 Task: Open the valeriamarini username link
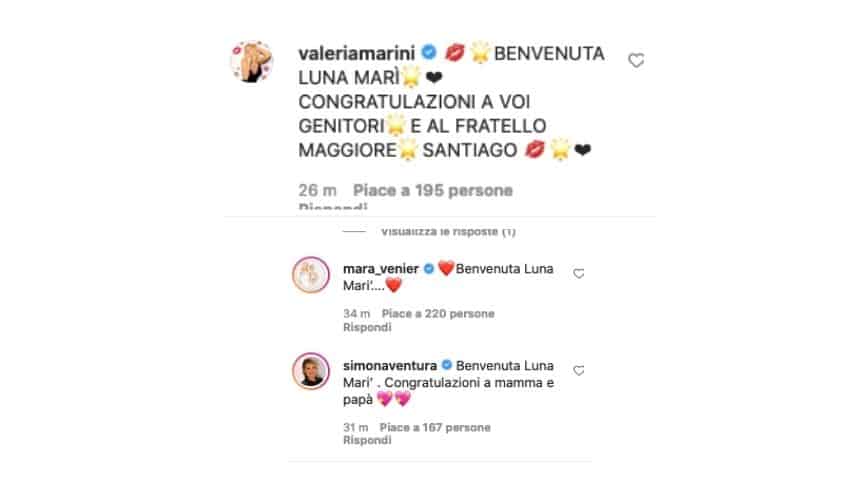pos(357,53)
